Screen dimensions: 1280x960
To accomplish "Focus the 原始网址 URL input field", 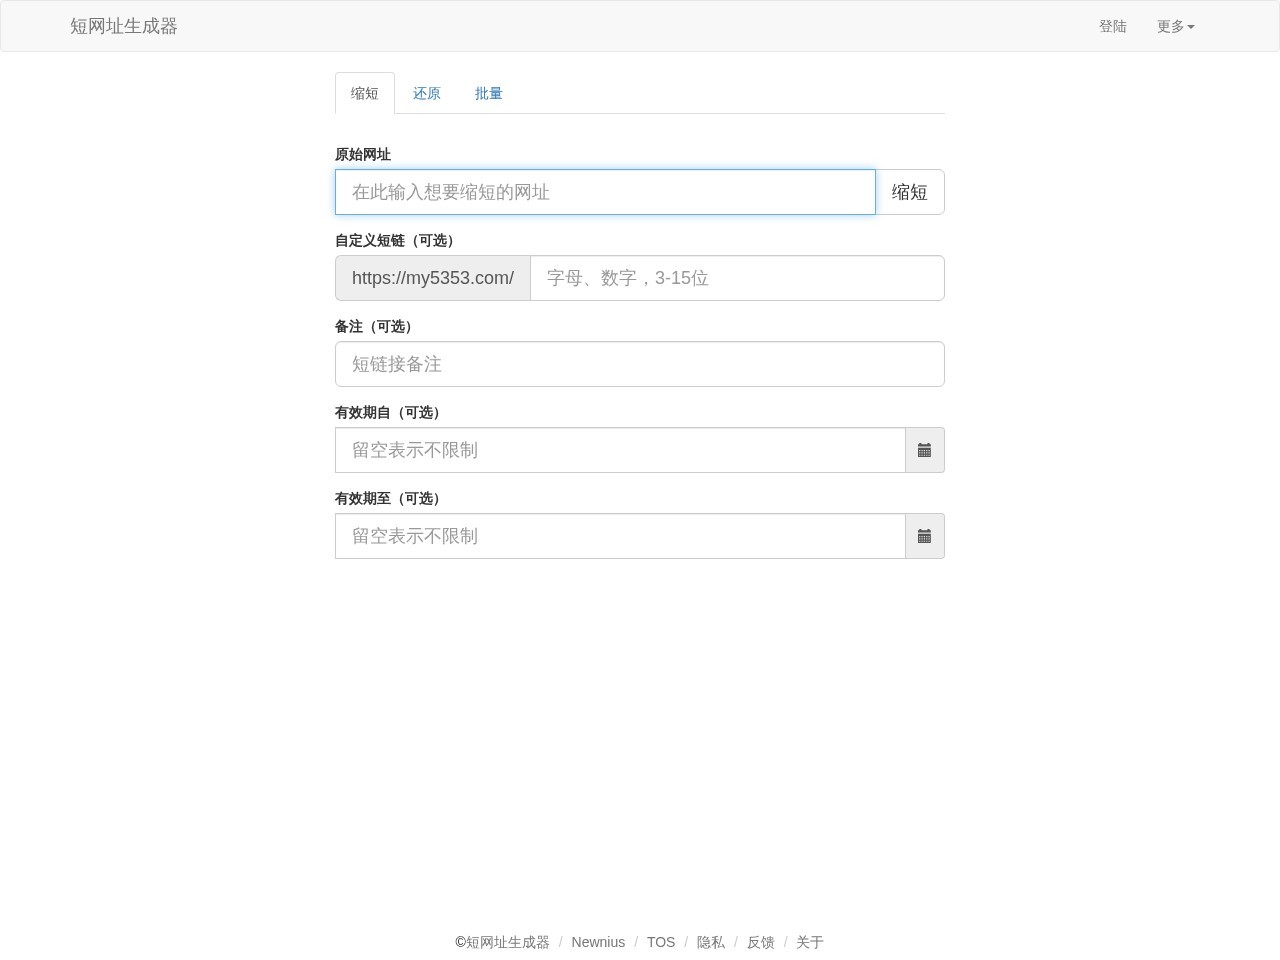I will click(x=605, y=192).
